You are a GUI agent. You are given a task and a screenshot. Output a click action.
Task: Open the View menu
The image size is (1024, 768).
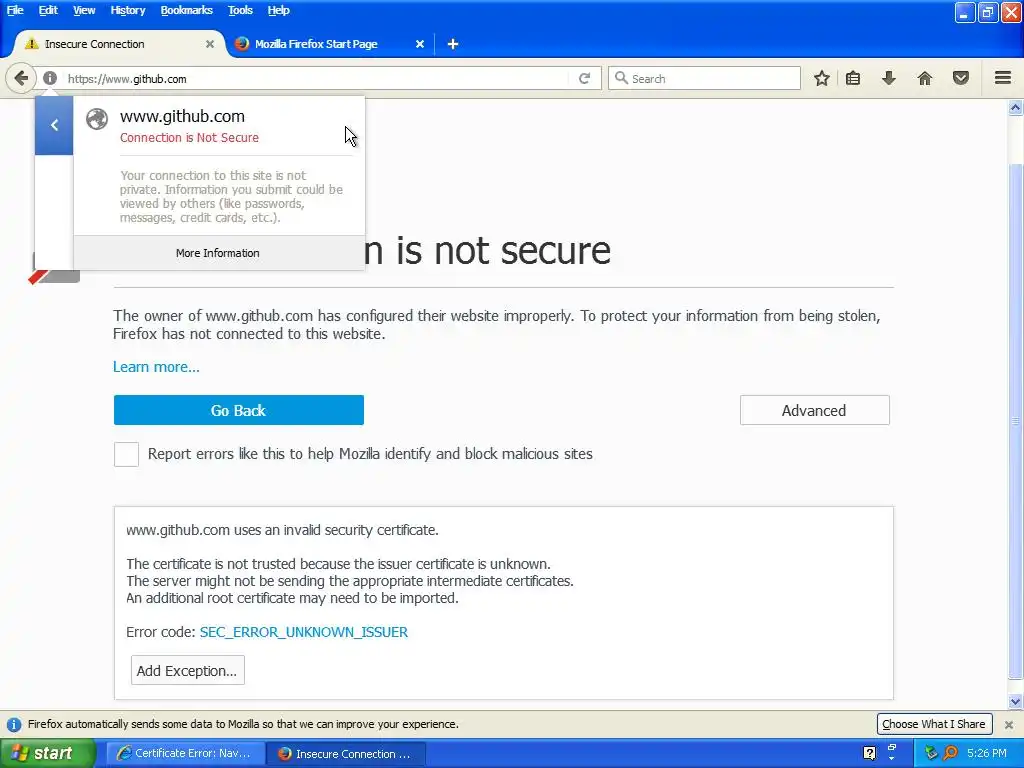84,10
